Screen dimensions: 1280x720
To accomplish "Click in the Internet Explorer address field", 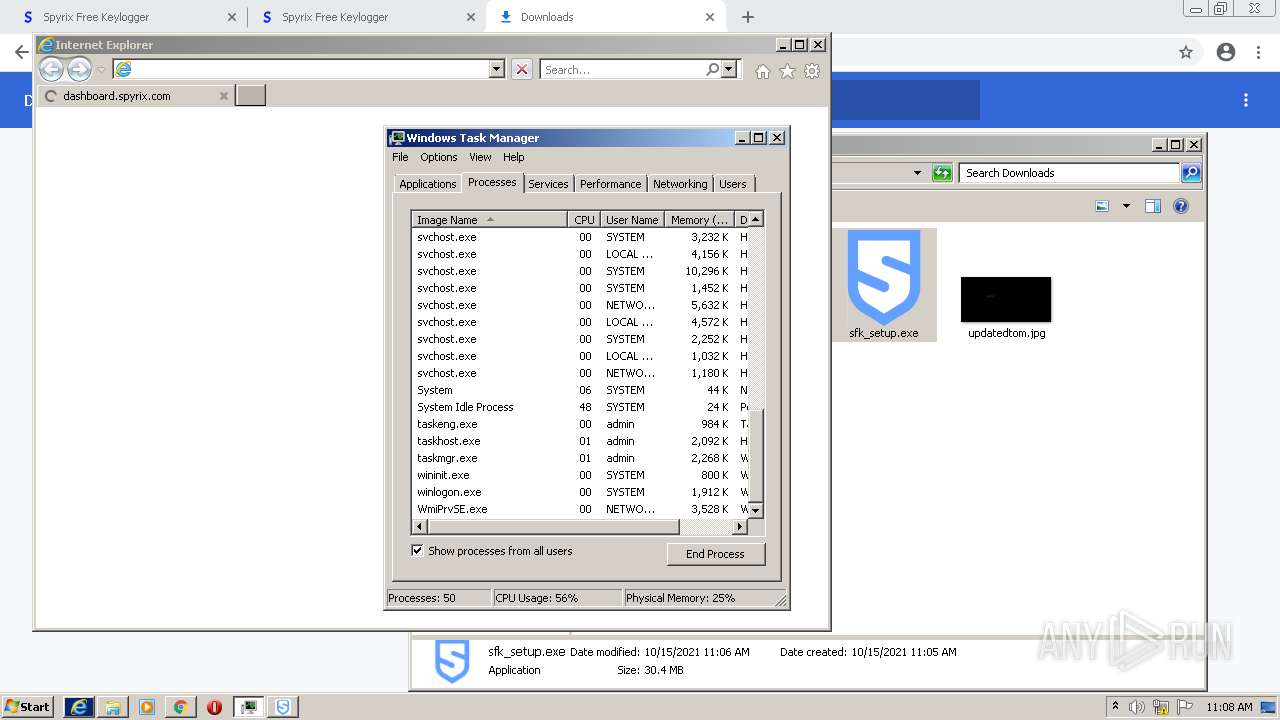I will [x=310, y=69].
